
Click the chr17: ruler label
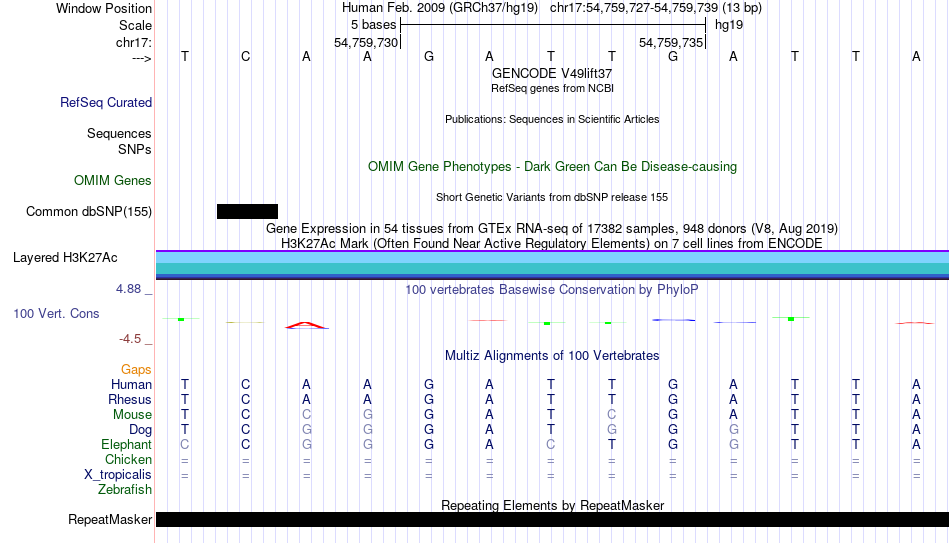pos(133,42)
